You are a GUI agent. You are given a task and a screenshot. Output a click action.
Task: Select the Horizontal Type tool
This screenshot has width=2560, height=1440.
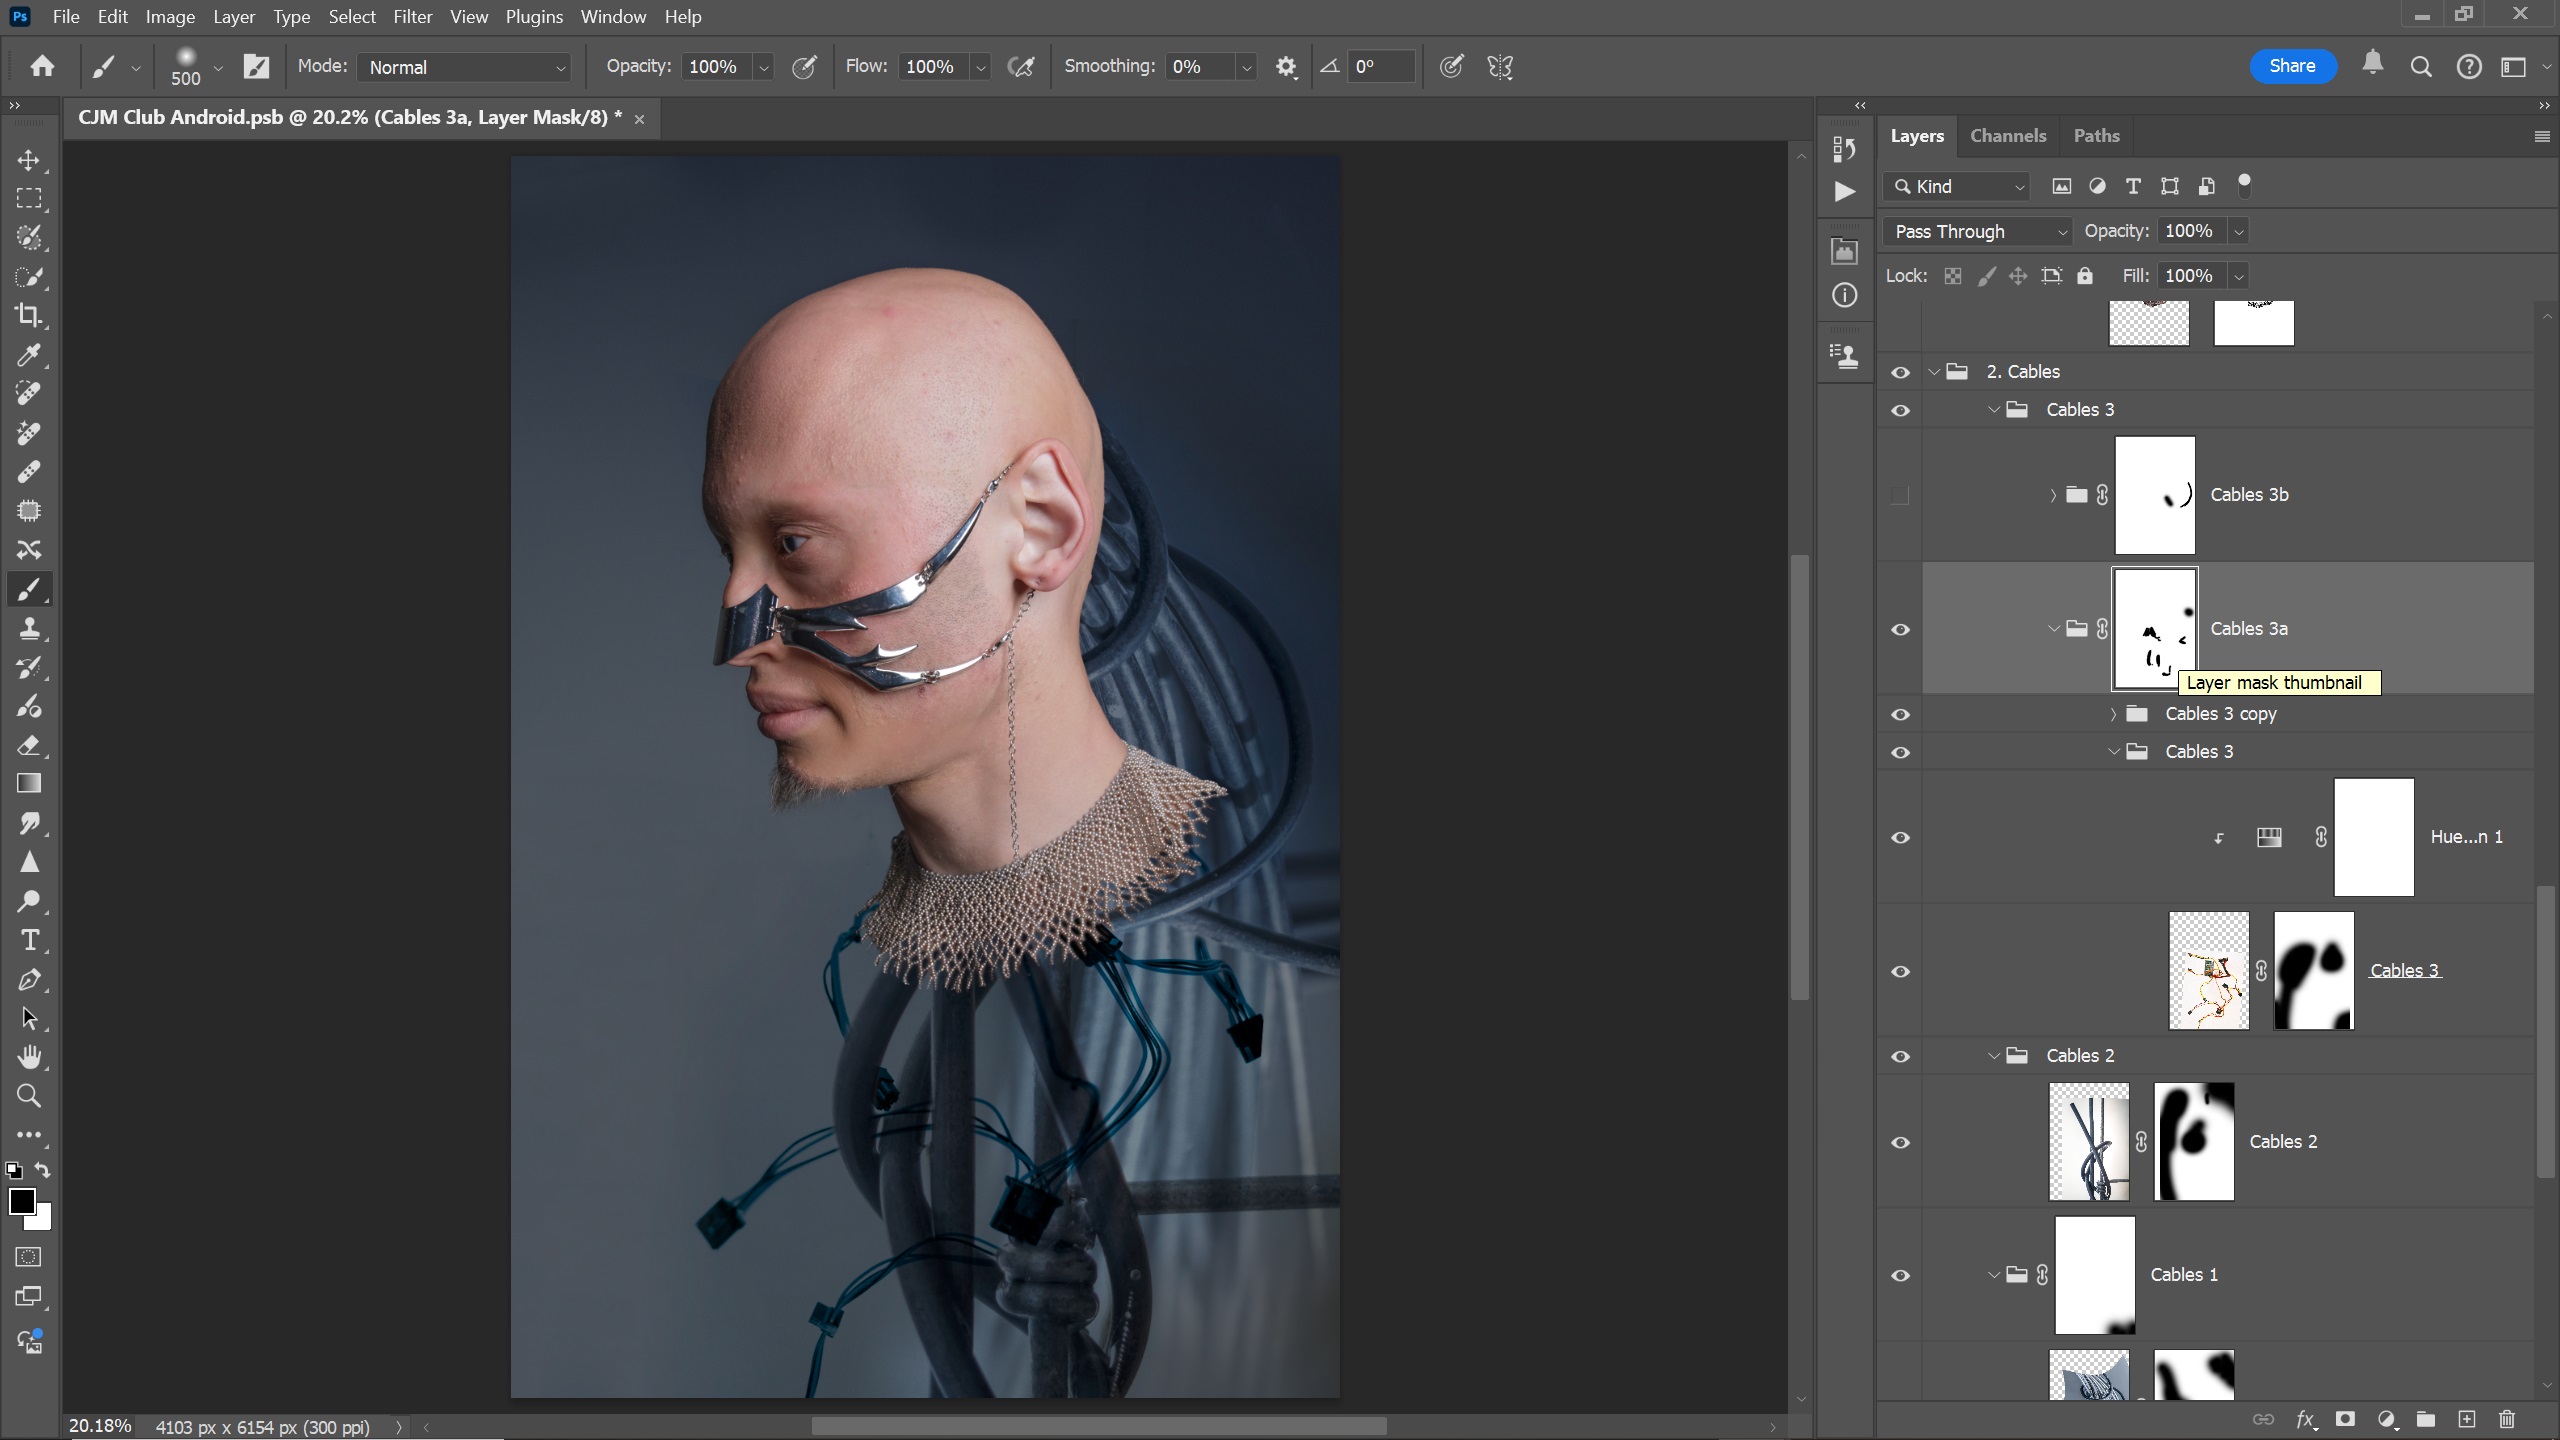[x=29, y=941]
